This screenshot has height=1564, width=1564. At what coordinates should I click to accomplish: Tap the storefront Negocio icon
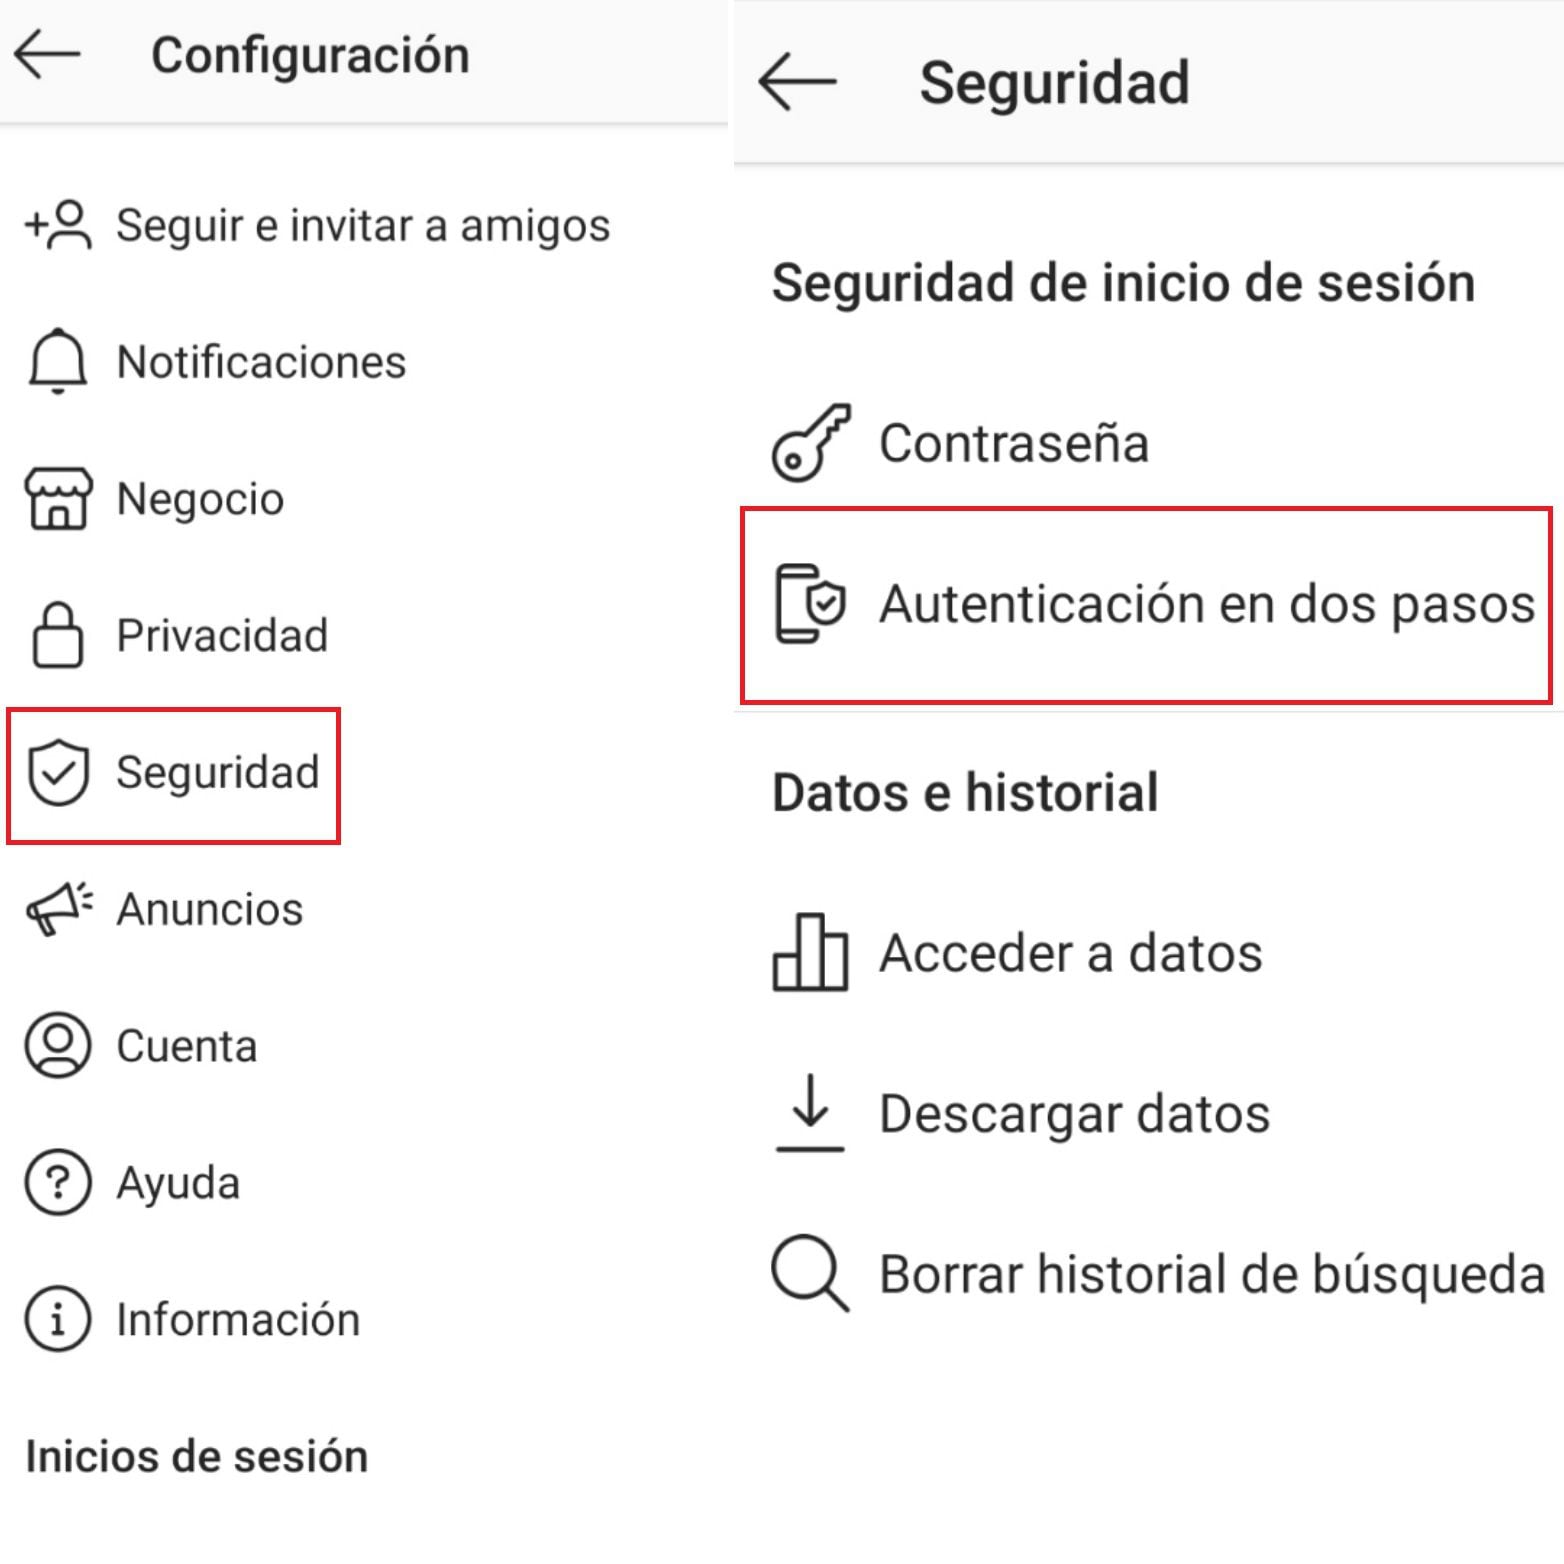coord(58,498)
